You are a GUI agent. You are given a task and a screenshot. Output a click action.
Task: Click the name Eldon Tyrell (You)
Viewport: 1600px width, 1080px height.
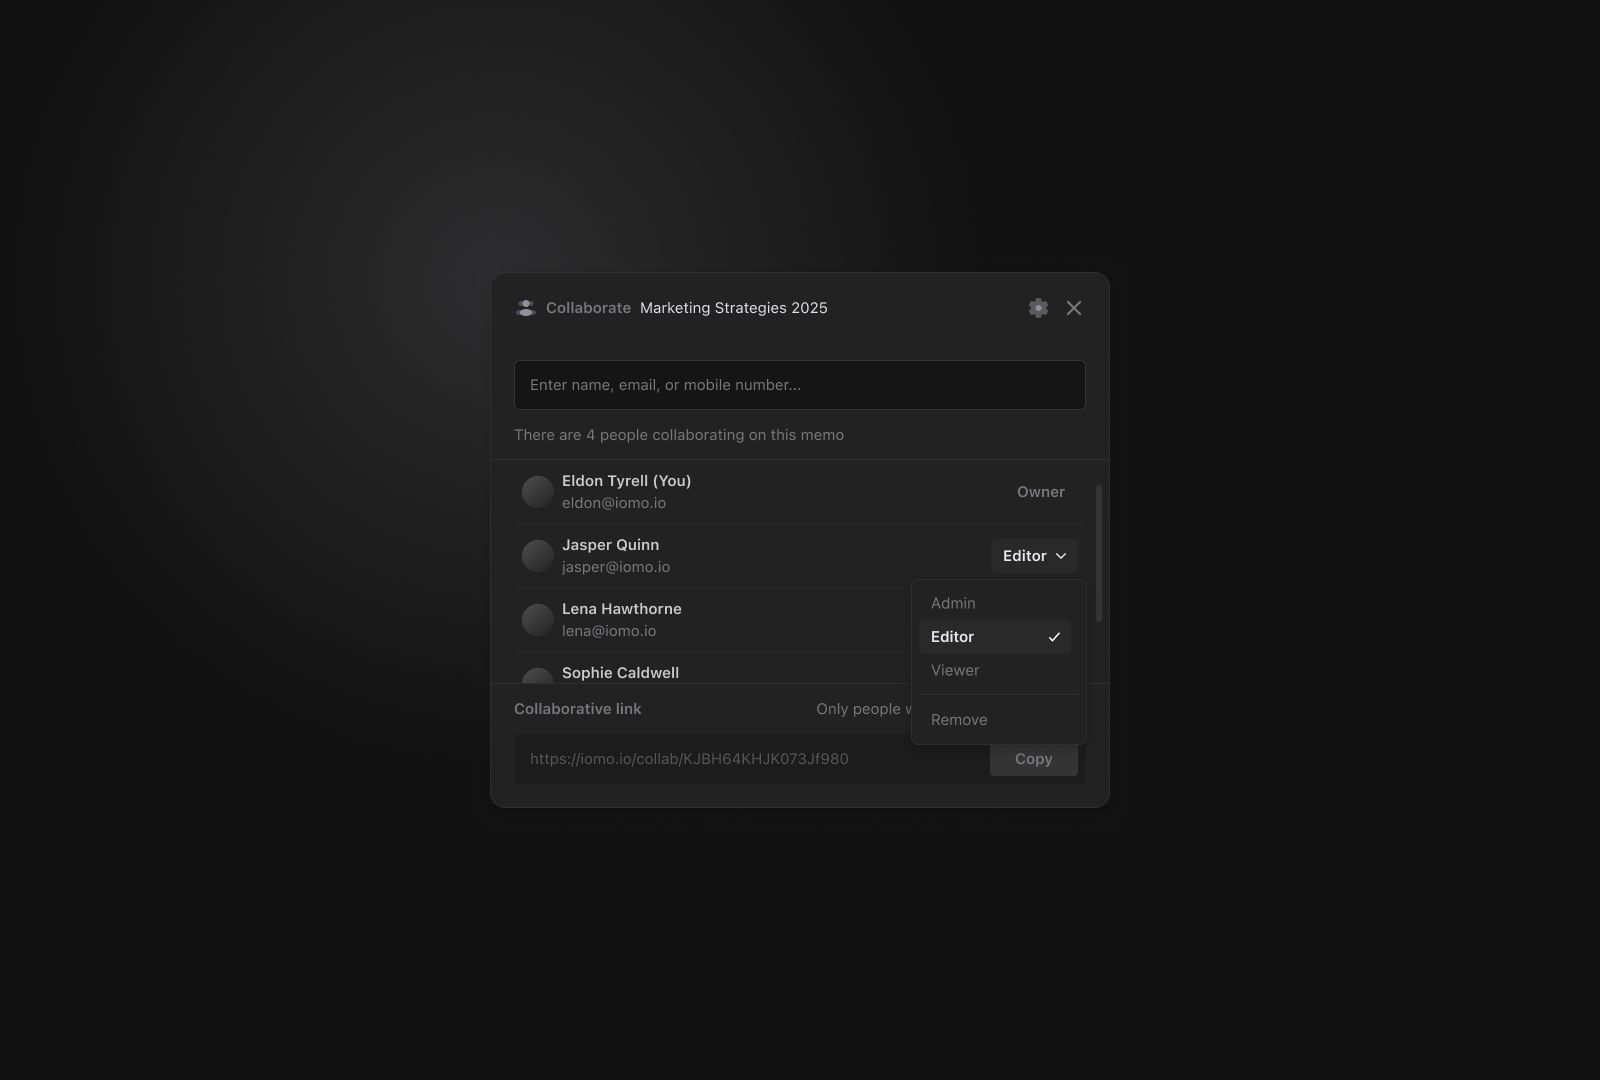627,481
